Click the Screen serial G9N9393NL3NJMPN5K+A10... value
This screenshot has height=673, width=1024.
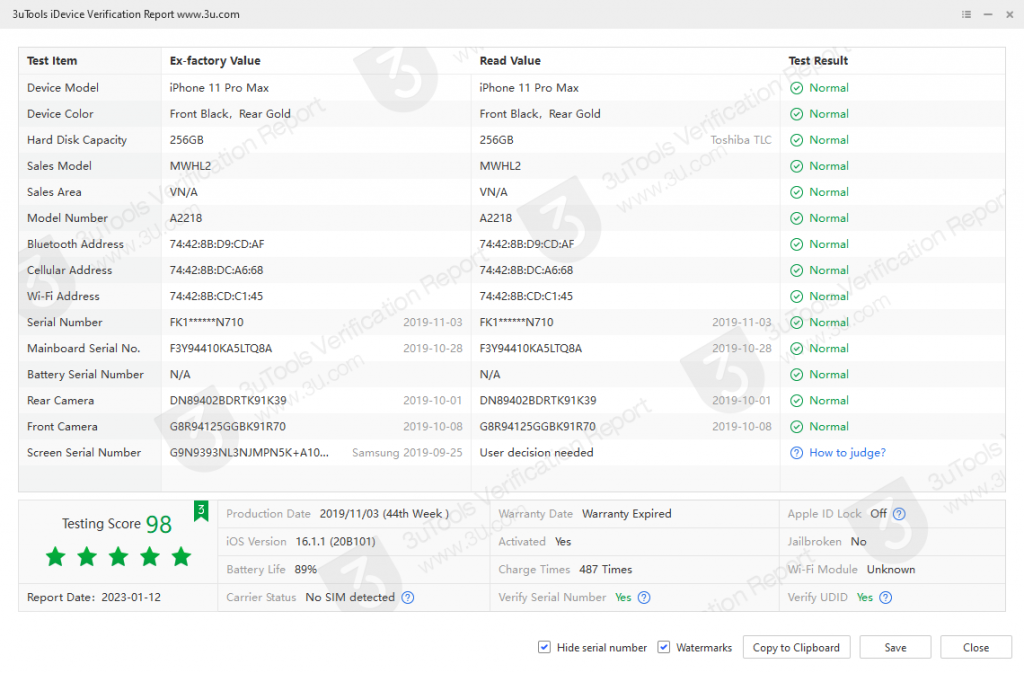(249, 452)
